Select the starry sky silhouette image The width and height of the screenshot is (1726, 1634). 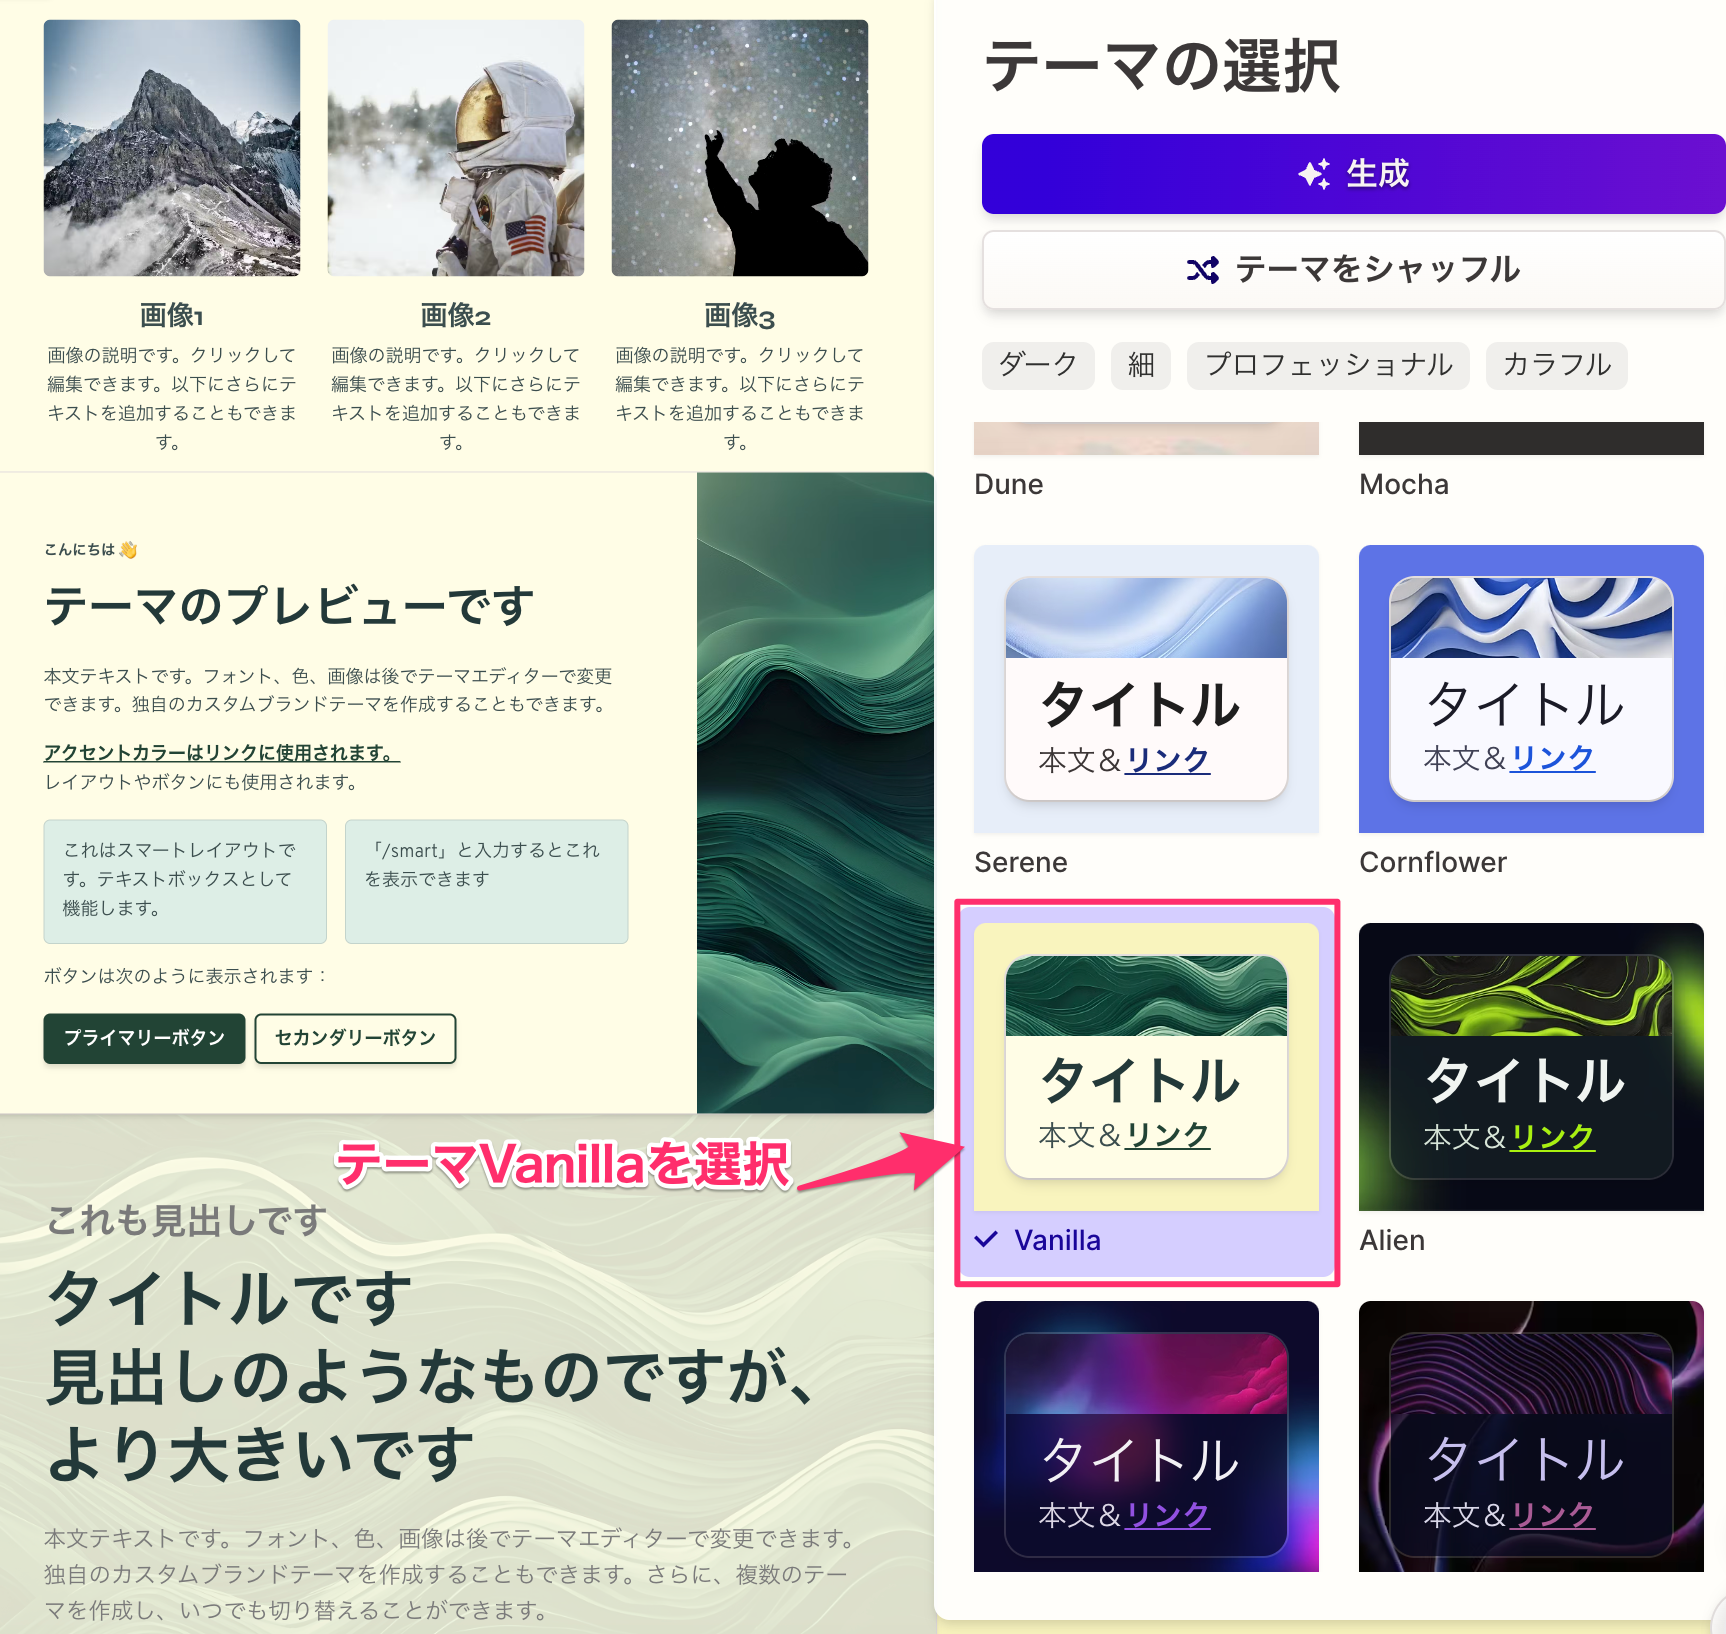(x=740, y=148)
